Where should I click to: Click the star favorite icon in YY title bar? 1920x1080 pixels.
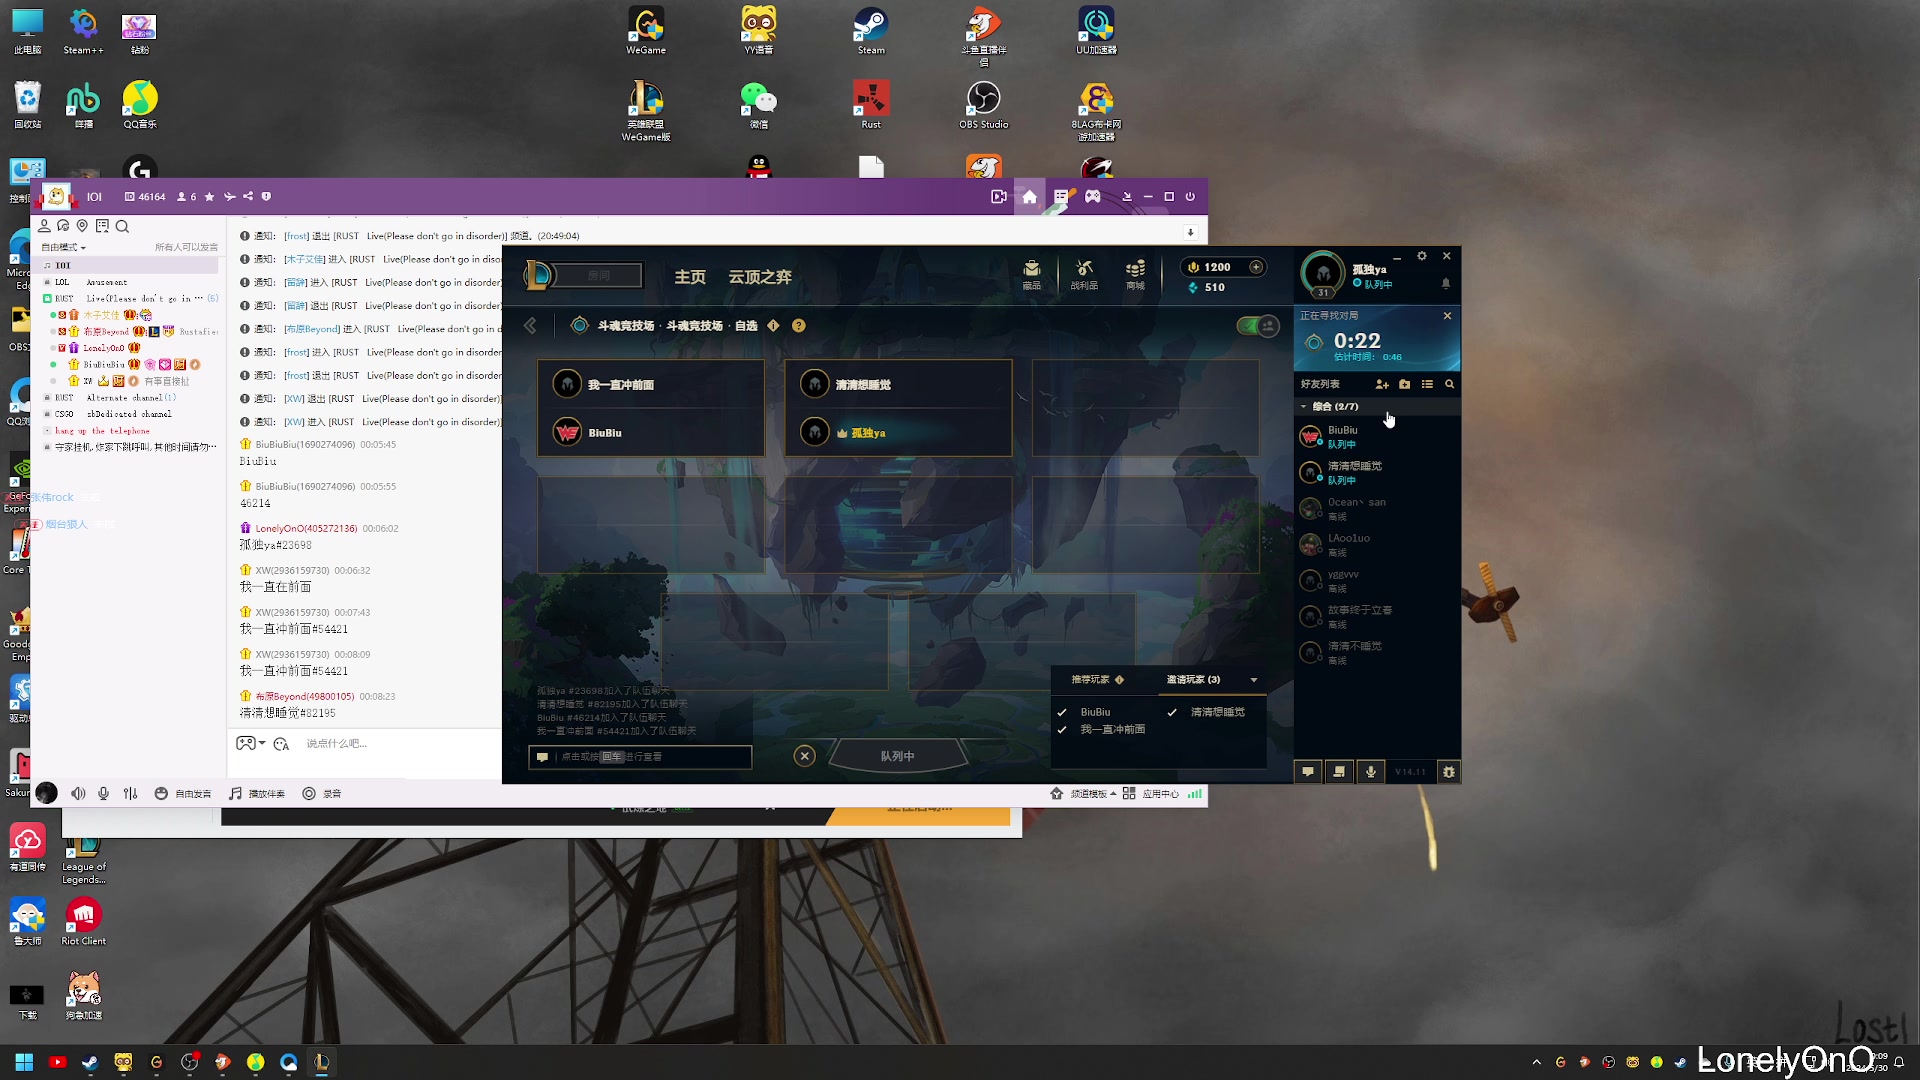[x=209, y=197]
